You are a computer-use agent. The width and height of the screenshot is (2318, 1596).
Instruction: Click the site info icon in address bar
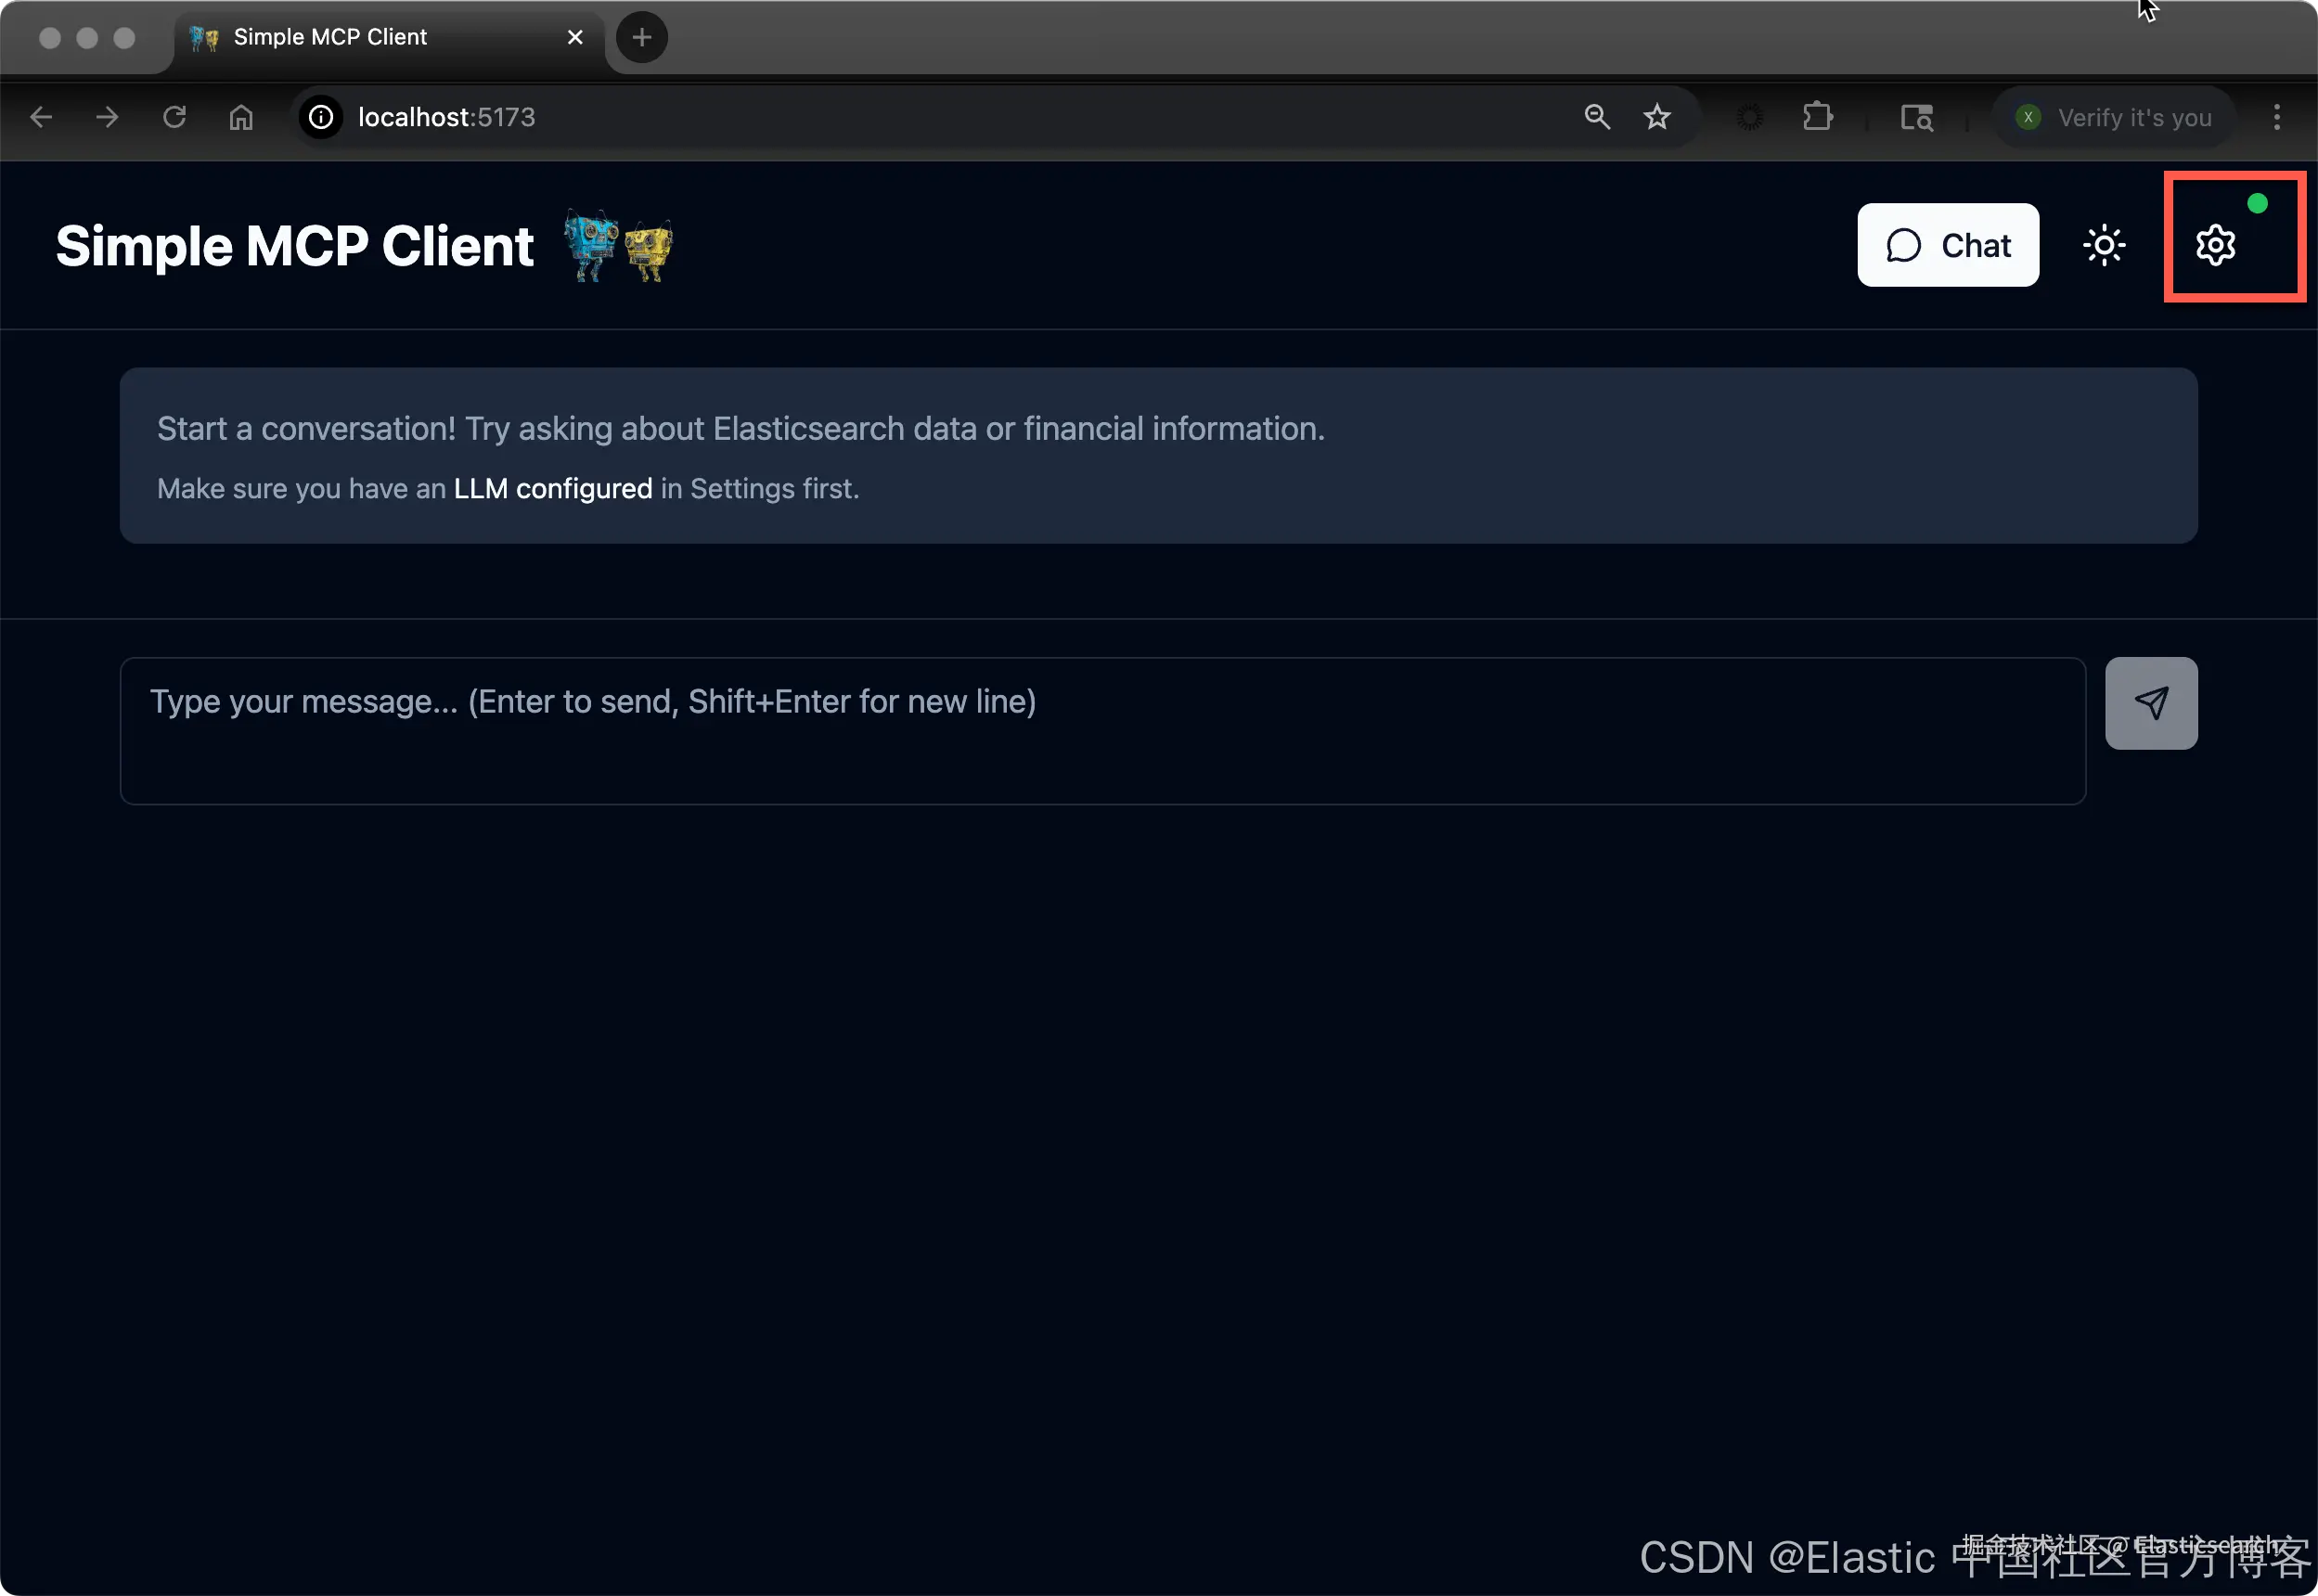coord(321,117)
